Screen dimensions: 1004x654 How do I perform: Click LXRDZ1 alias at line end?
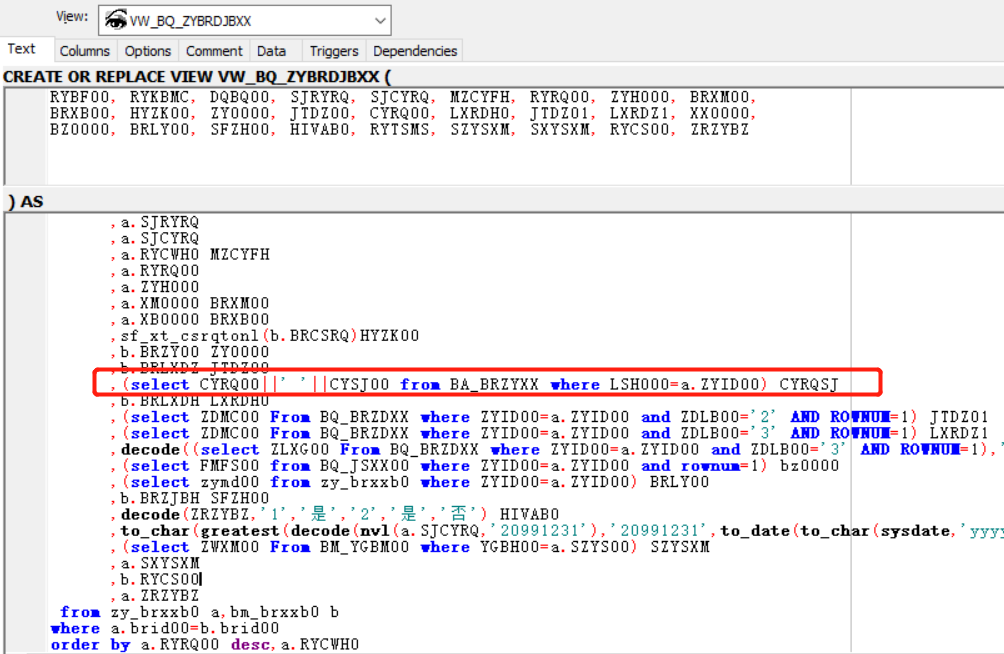959,433
